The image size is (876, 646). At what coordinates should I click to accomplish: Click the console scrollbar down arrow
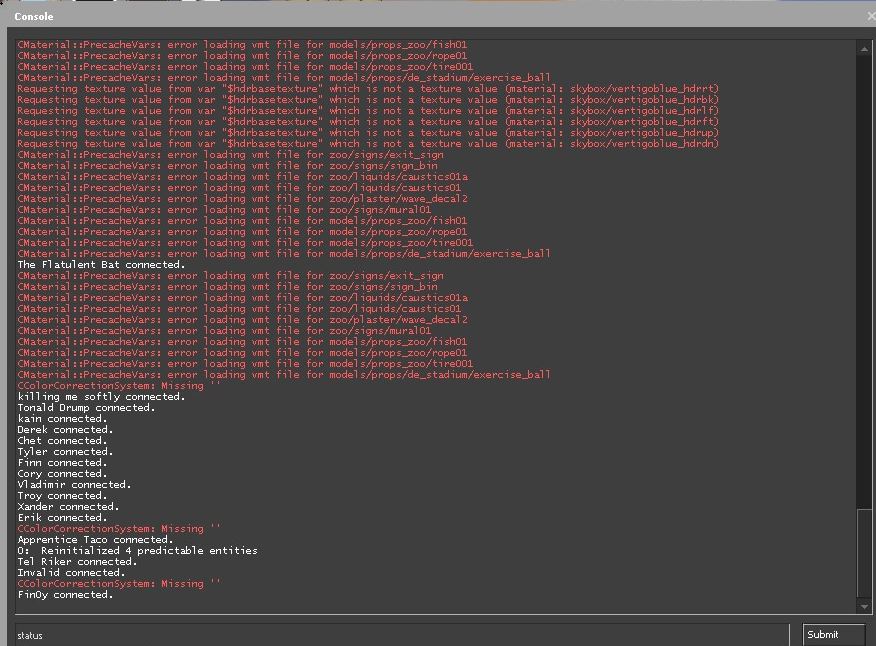(x=864, y=606)
